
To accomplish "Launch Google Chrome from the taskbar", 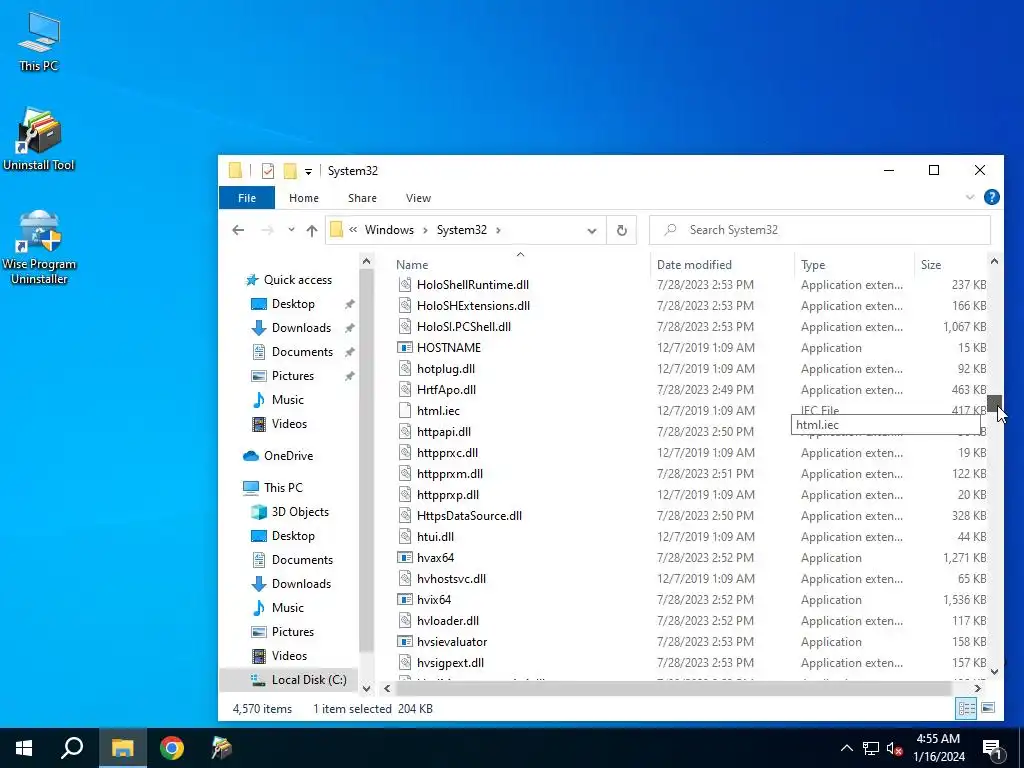I will coord(172,748).
